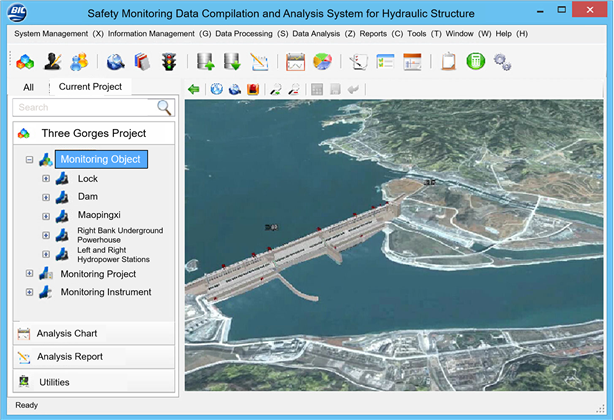Open the Help menu
This screenshot has height=420, width=614.
point(512,34)
